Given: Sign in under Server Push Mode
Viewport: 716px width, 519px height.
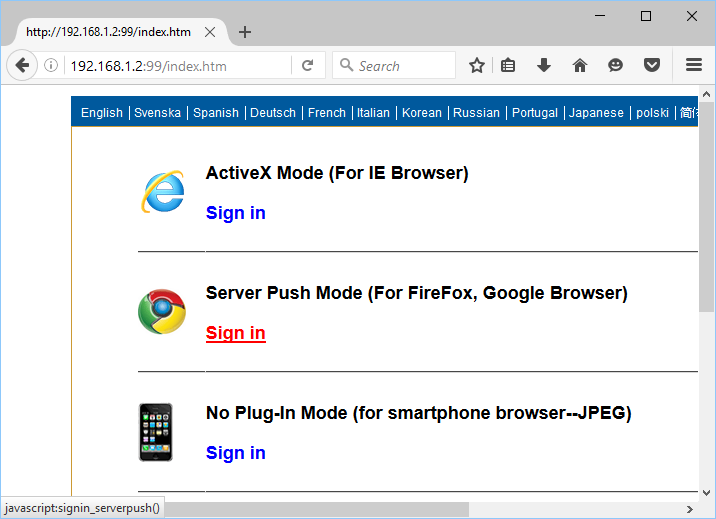Looking at the screenshot, I should (235, 333).
